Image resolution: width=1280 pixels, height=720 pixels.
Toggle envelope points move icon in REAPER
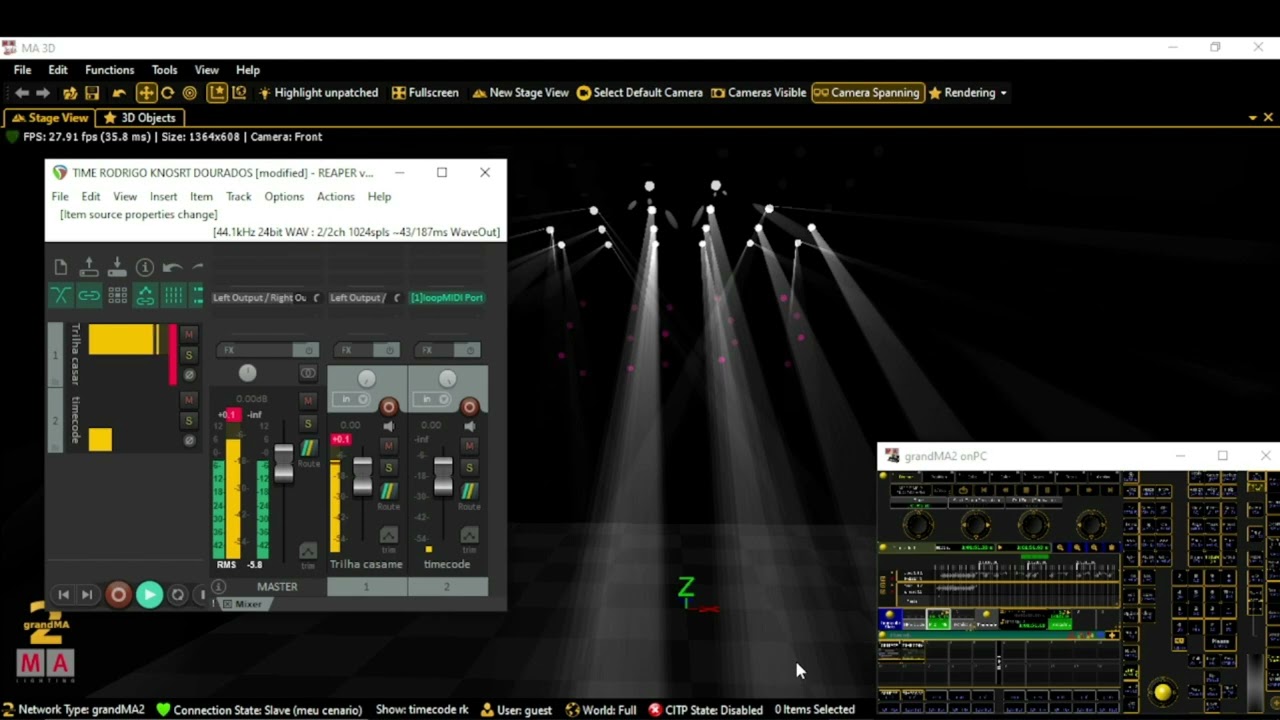pyautogui.click(x=145, y=295)
